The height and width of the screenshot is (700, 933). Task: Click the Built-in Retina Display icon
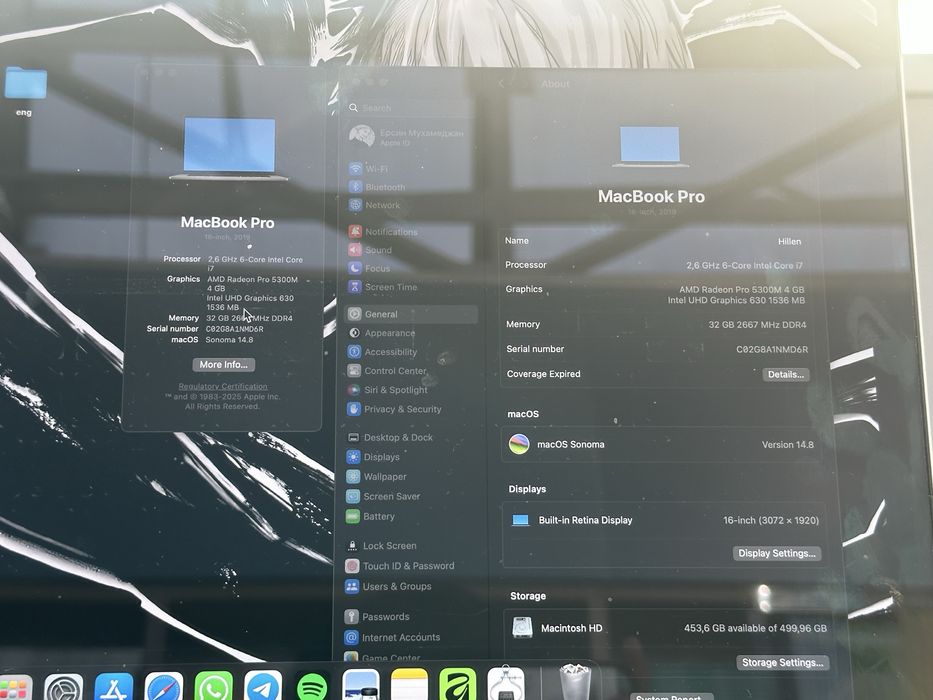(x=521, y=520)
